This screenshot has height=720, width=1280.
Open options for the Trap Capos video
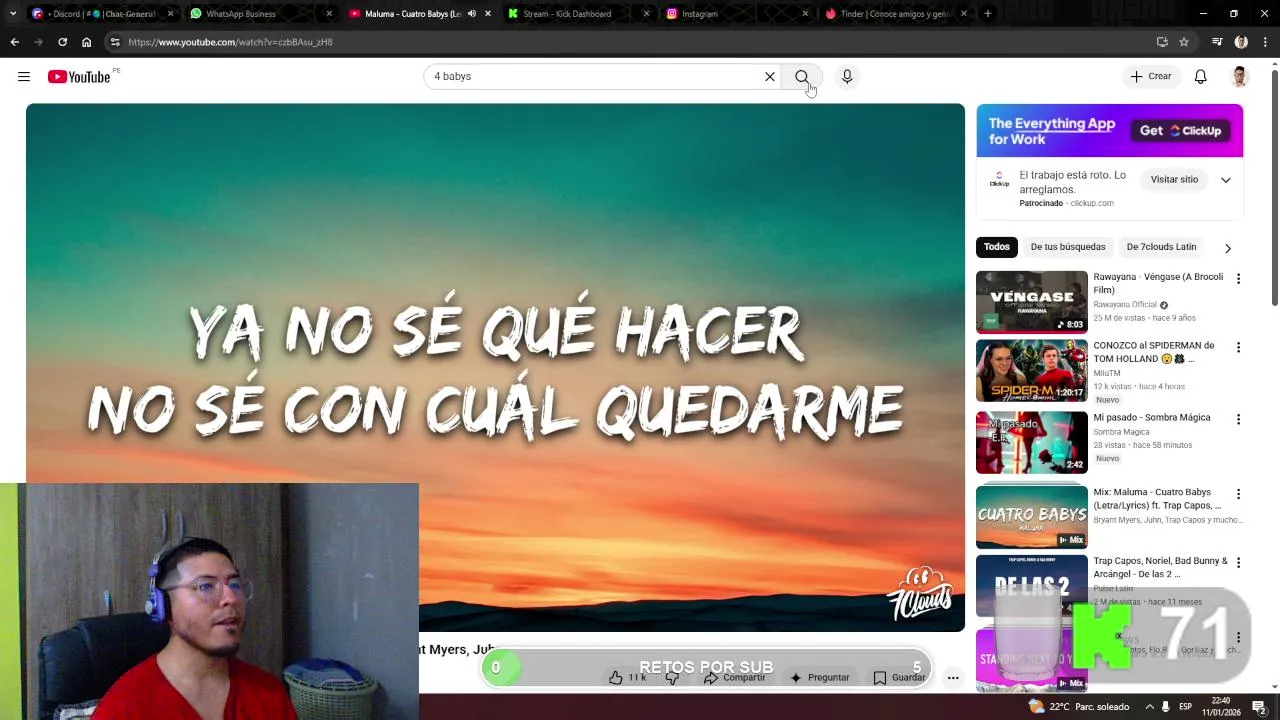pos(1238,563)
